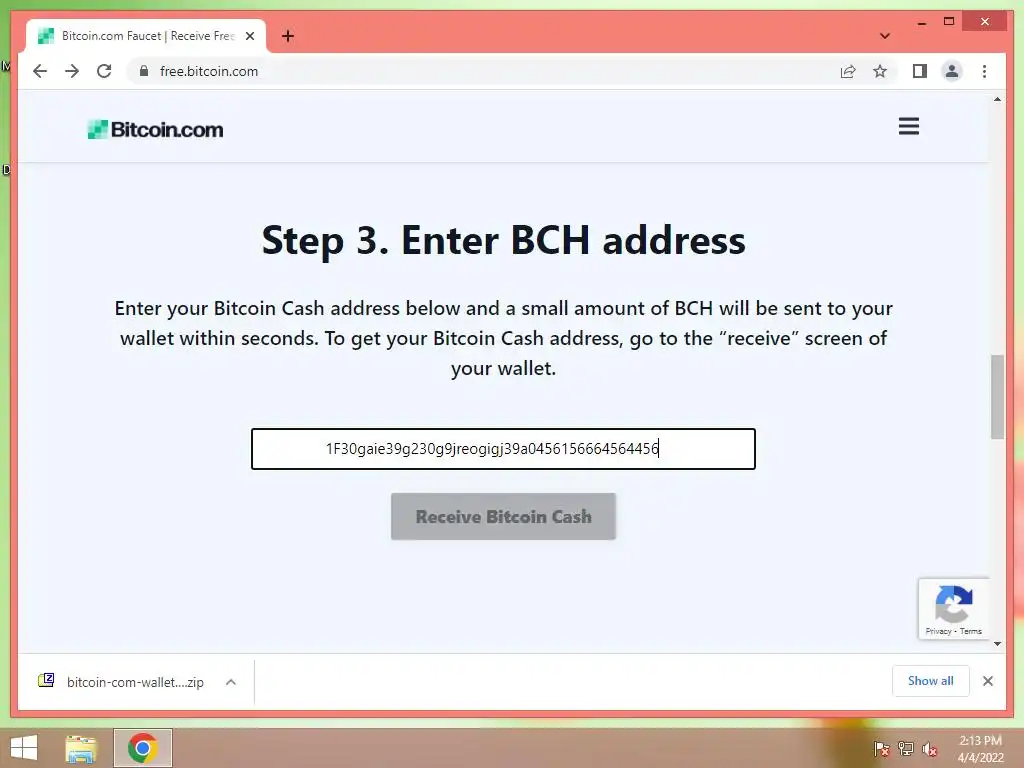This screenshot has height=768, width=1024.
Task: Open Chrome's three-dot menu
Action: point(984,71)
